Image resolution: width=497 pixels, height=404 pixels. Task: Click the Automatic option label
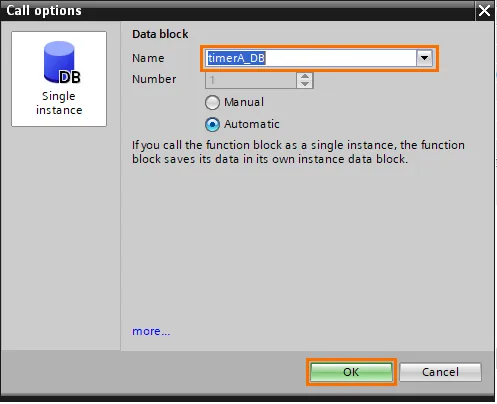point(252,124)
